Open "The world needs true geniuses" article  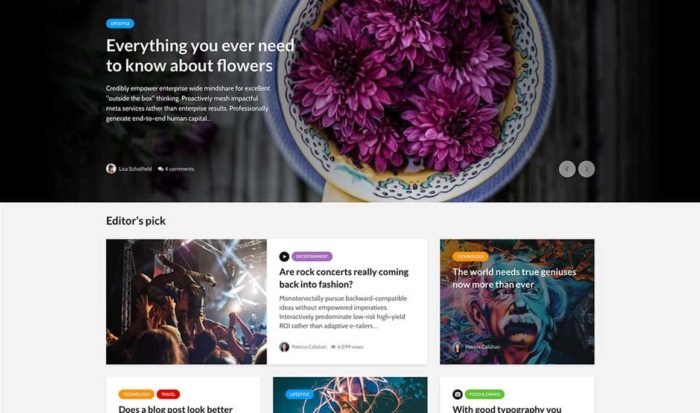514,278
